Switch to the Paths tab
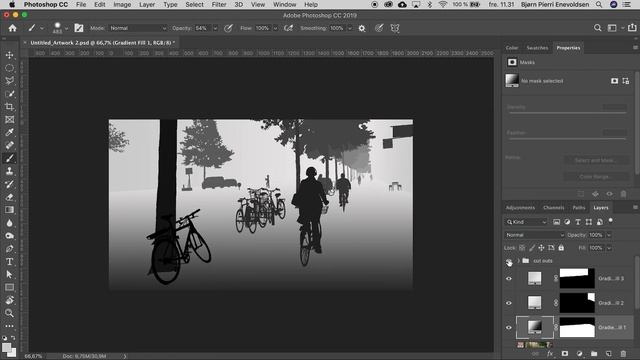The height and width of the screenshot is (360, 640). click(579, 208)
